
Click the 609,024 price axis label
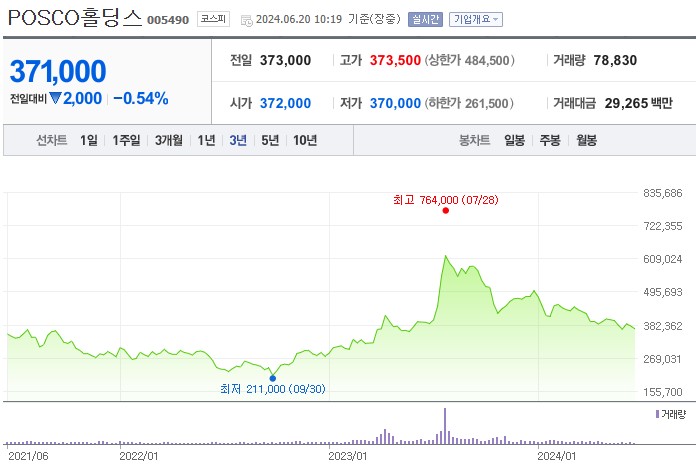(x=662, y=259)
